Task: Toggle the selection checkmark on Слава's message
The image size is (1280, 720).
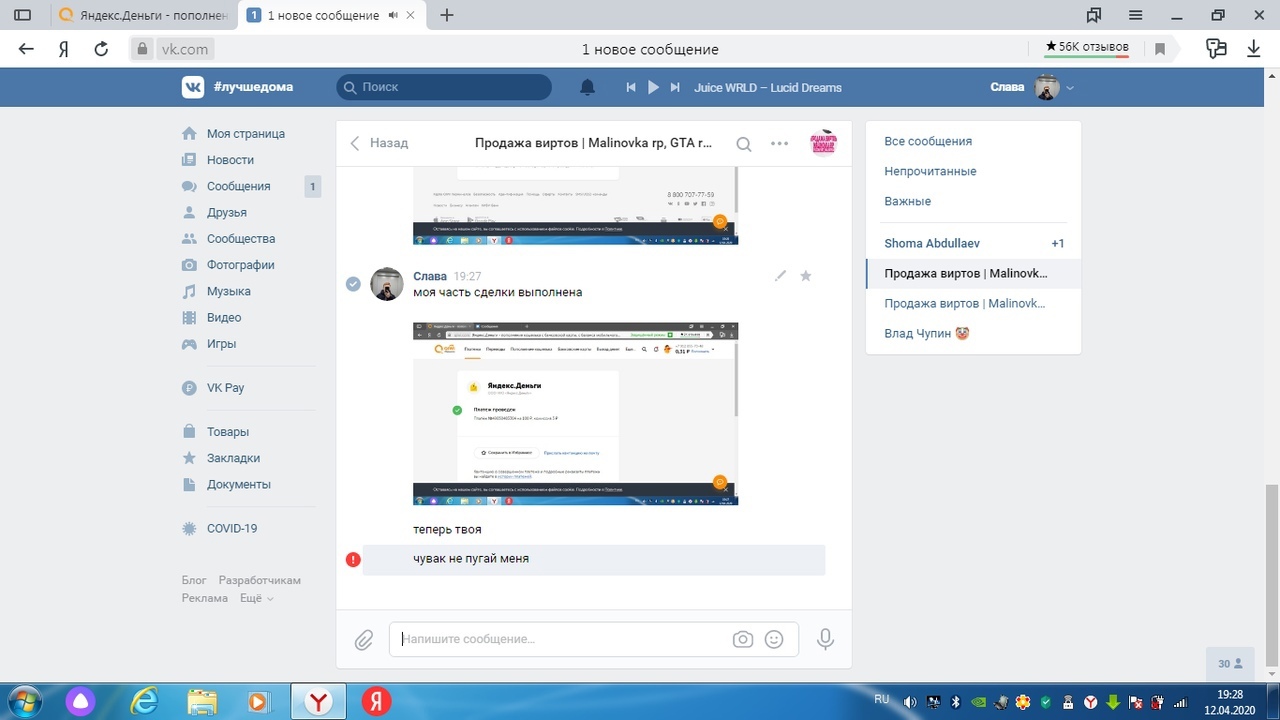Action: (x=353, y=284)
